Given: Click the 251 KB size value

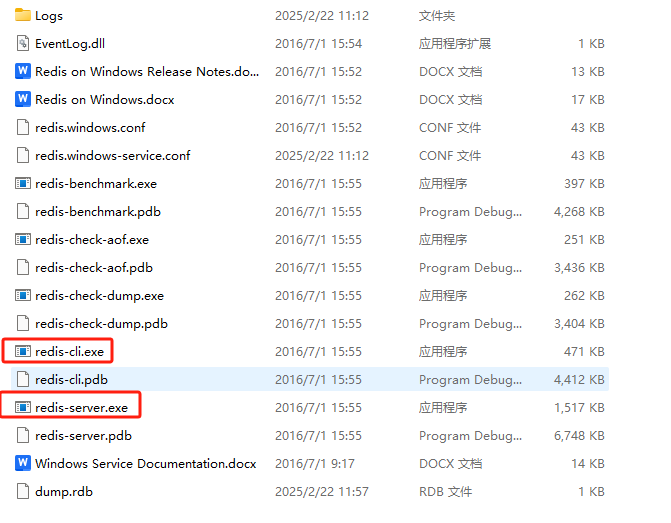Looking at the screenshot, I should 584,240.
